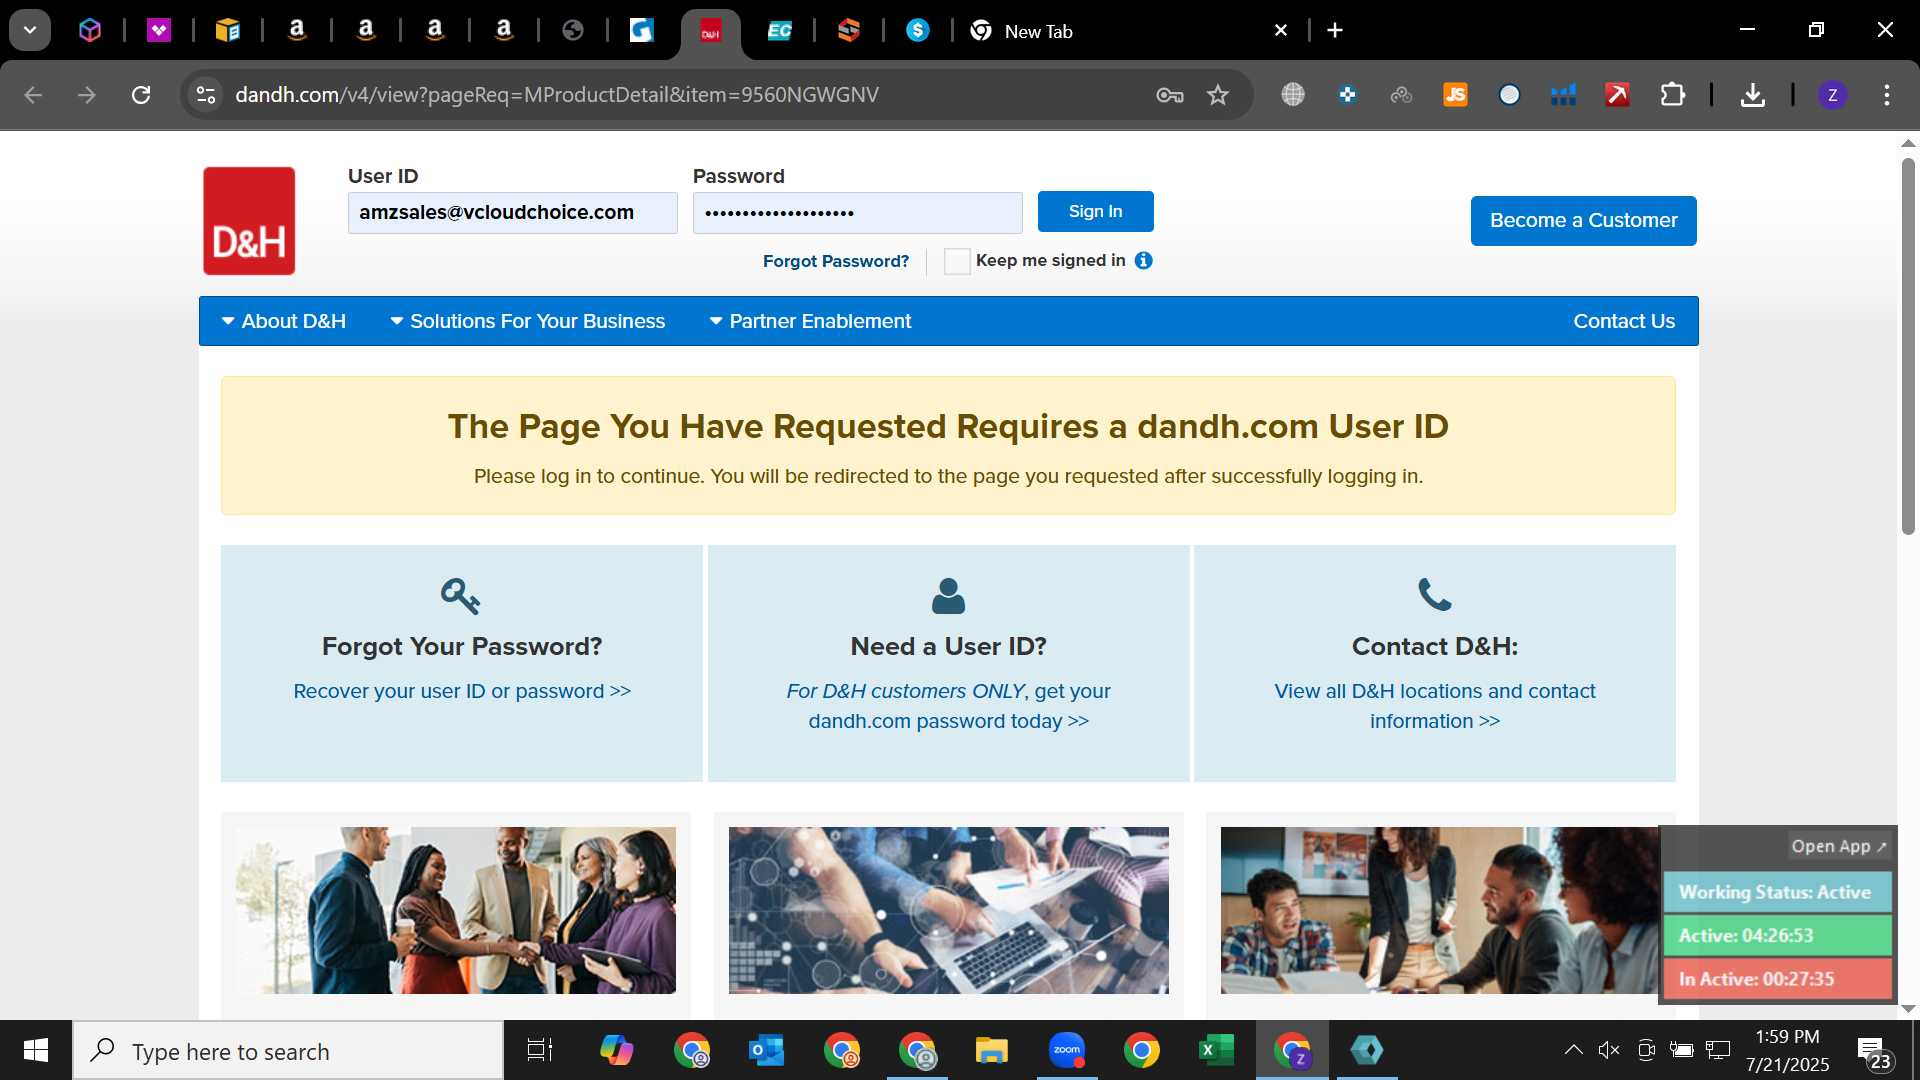1920x1080 pixels.
Task: Open a new tab with the plus button
Action: (1335, 30)
